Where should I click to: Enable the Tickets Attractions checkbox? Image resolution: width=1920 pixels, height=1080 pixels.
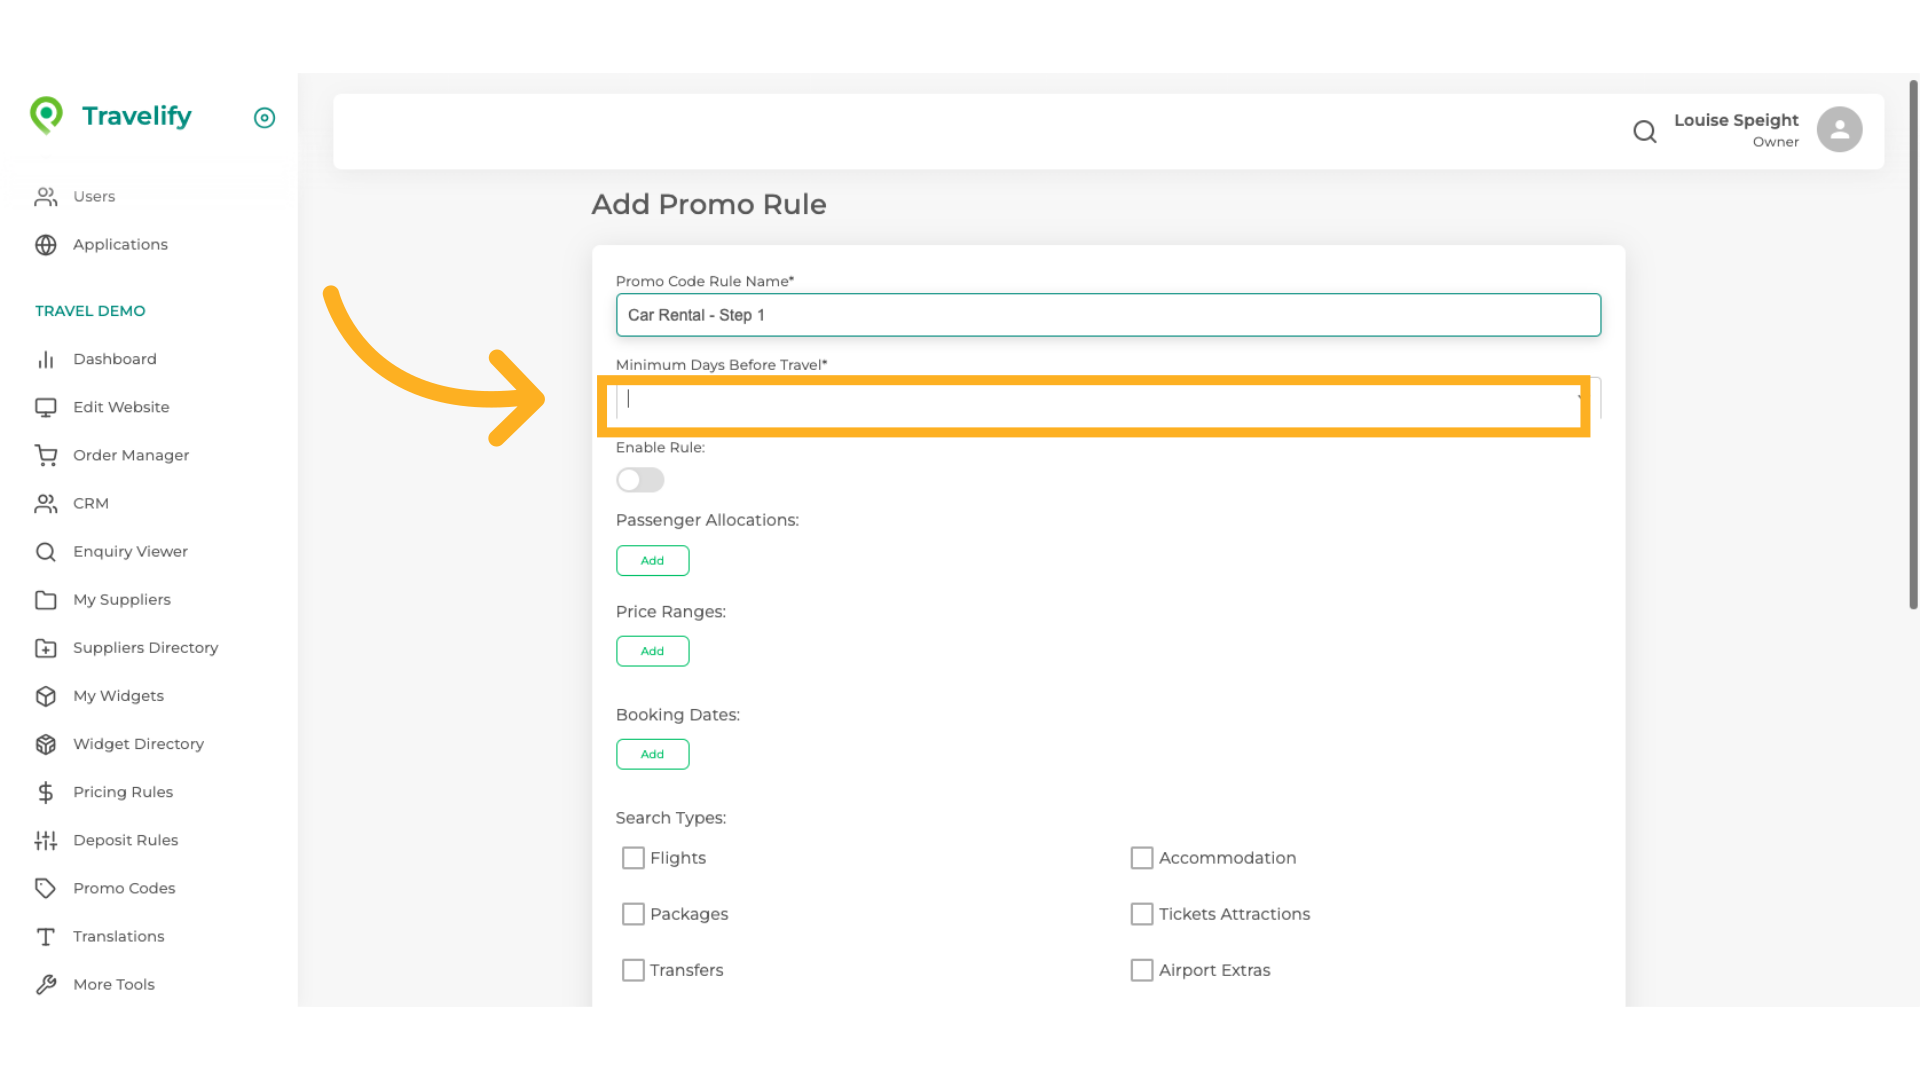coord(1141,914)
